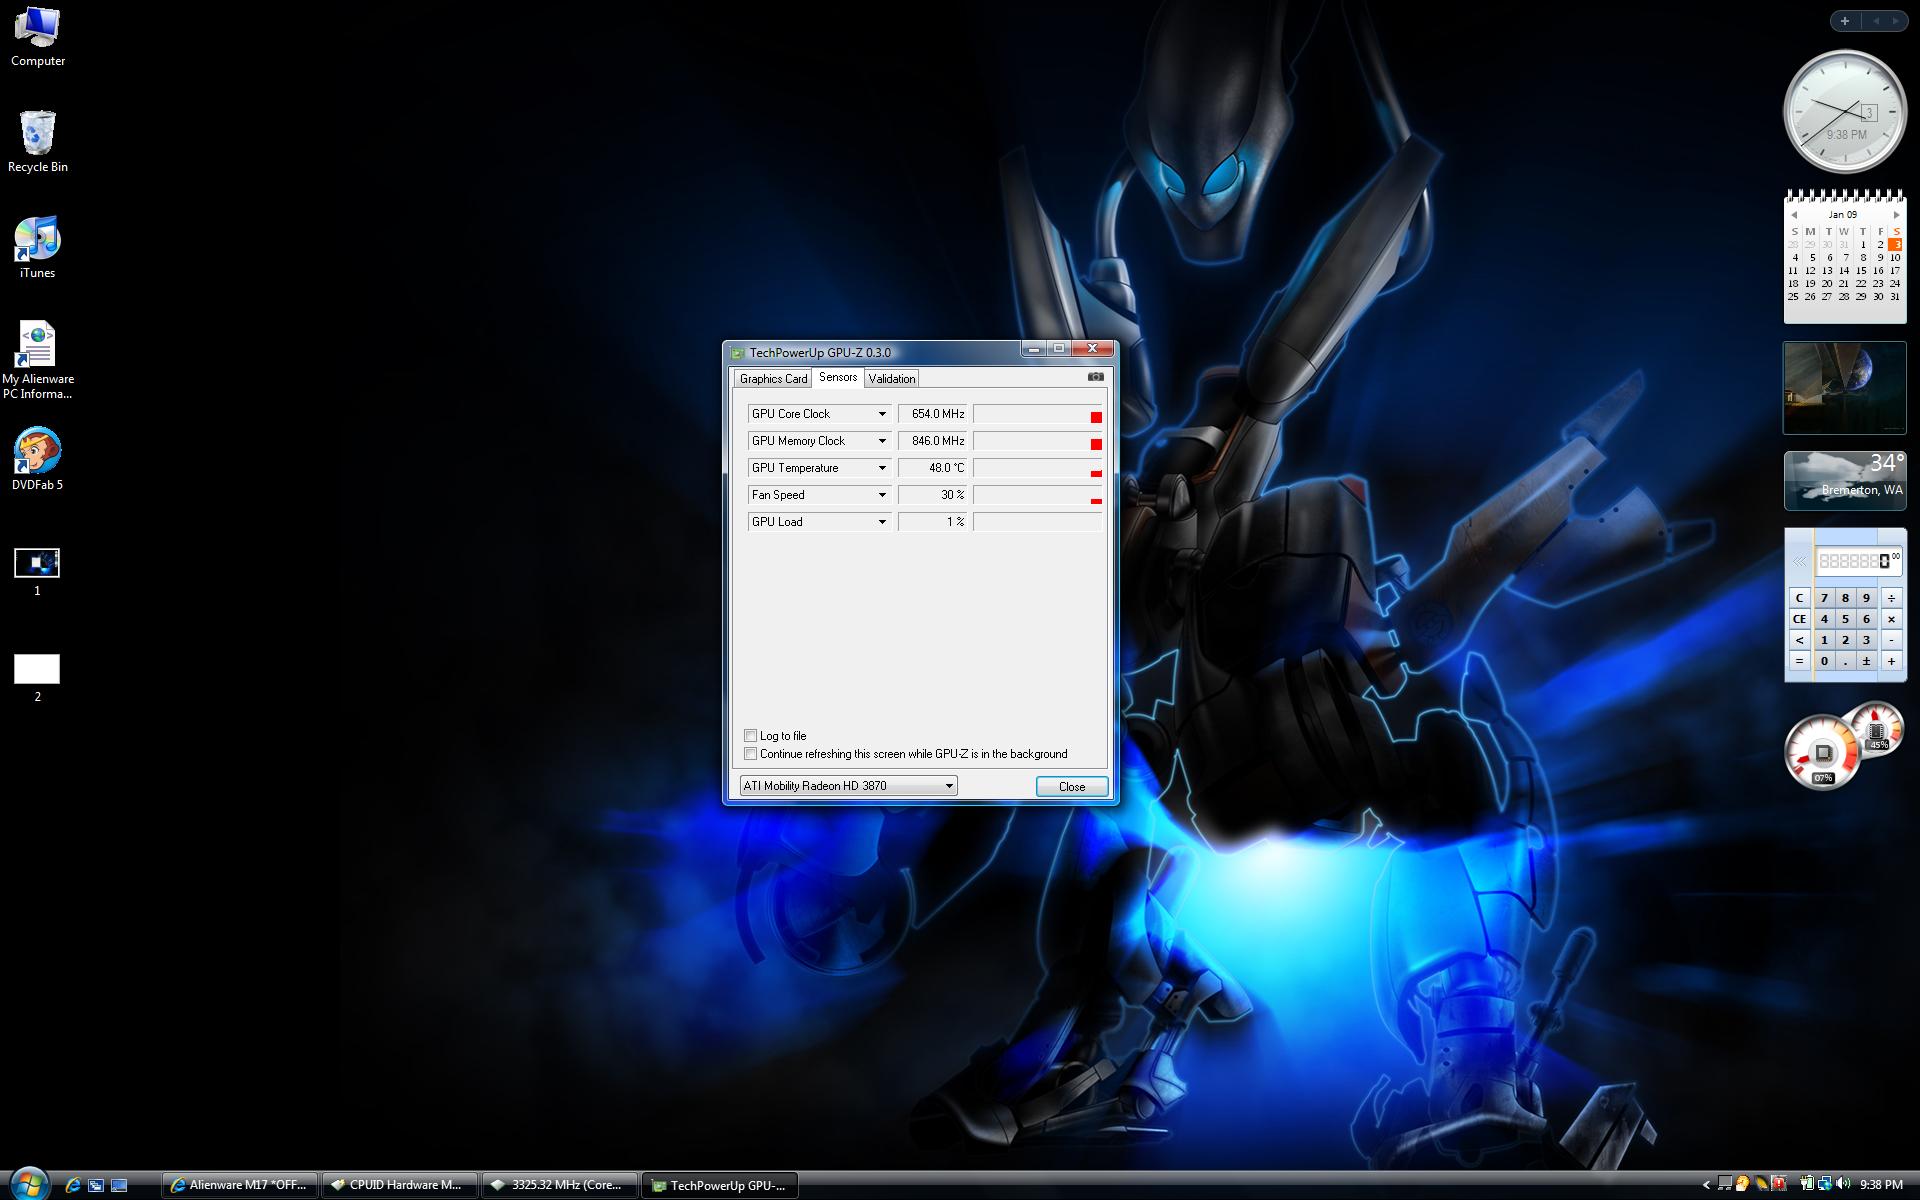The height and width of the screenshot is (1200, 1920).
Task: Take a GPU-Z screenshot with camera icon
Action: click(1095, 377)
